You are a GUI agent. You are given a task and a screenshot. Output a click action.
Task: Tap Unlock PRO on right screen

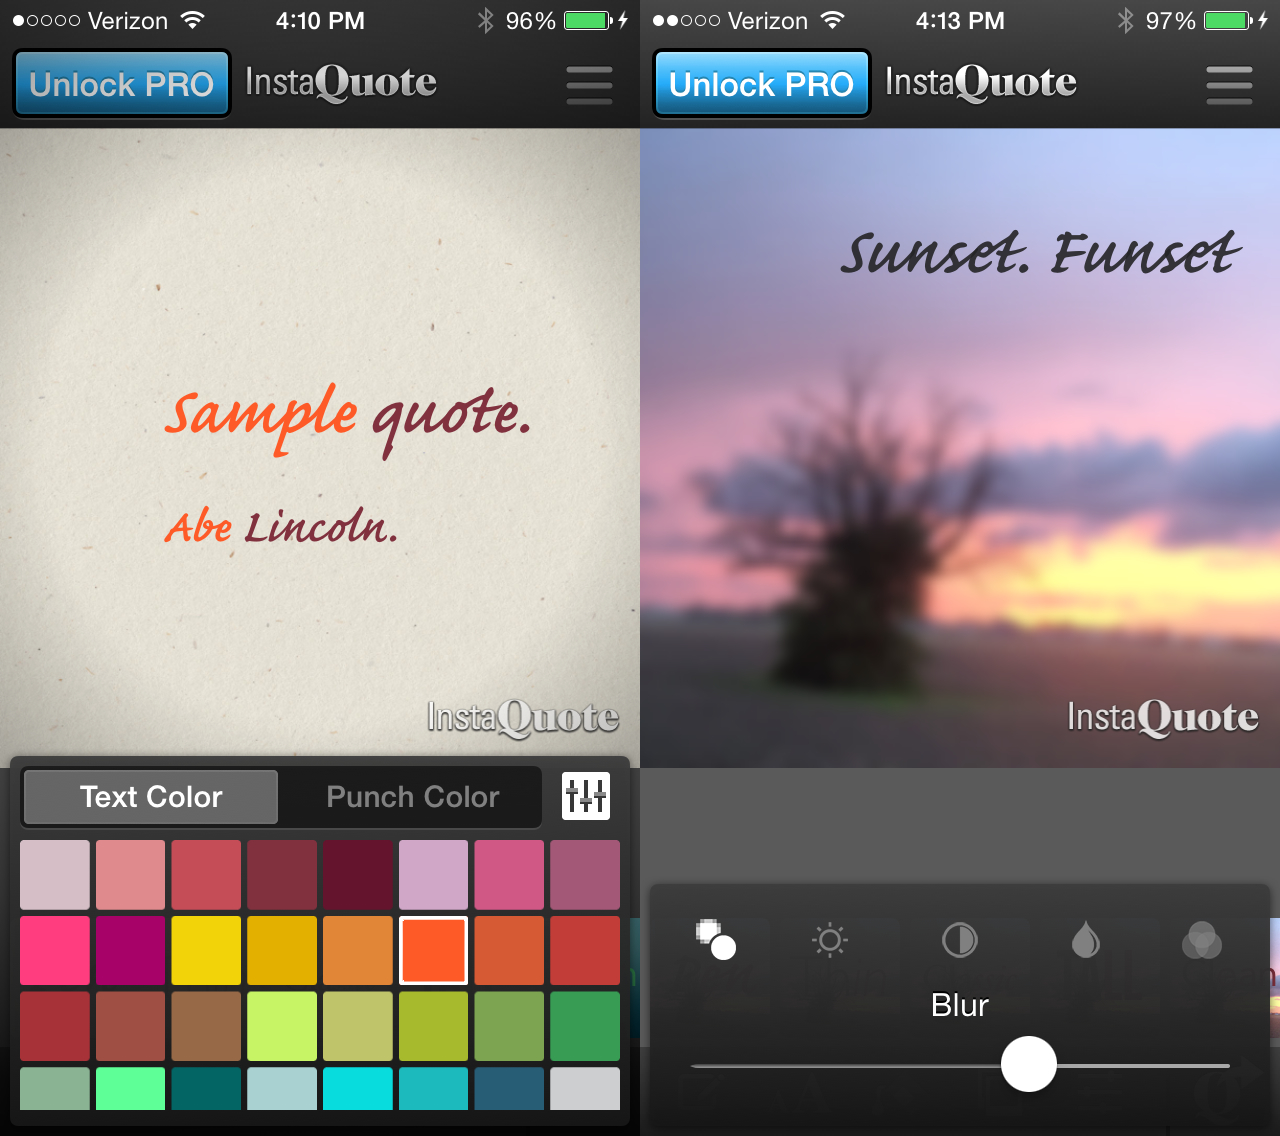(x=762, y=84)
